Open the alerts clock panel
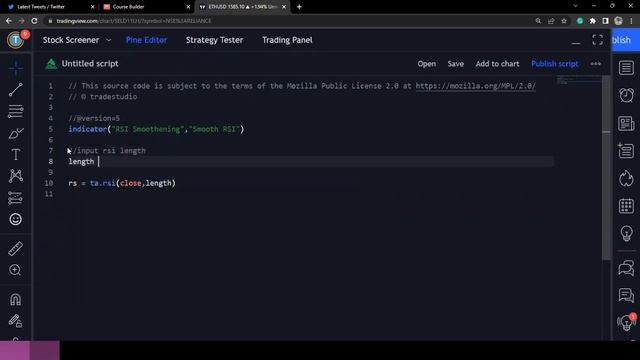The height and width of the screenshot is (360, 640). (626, 96)
